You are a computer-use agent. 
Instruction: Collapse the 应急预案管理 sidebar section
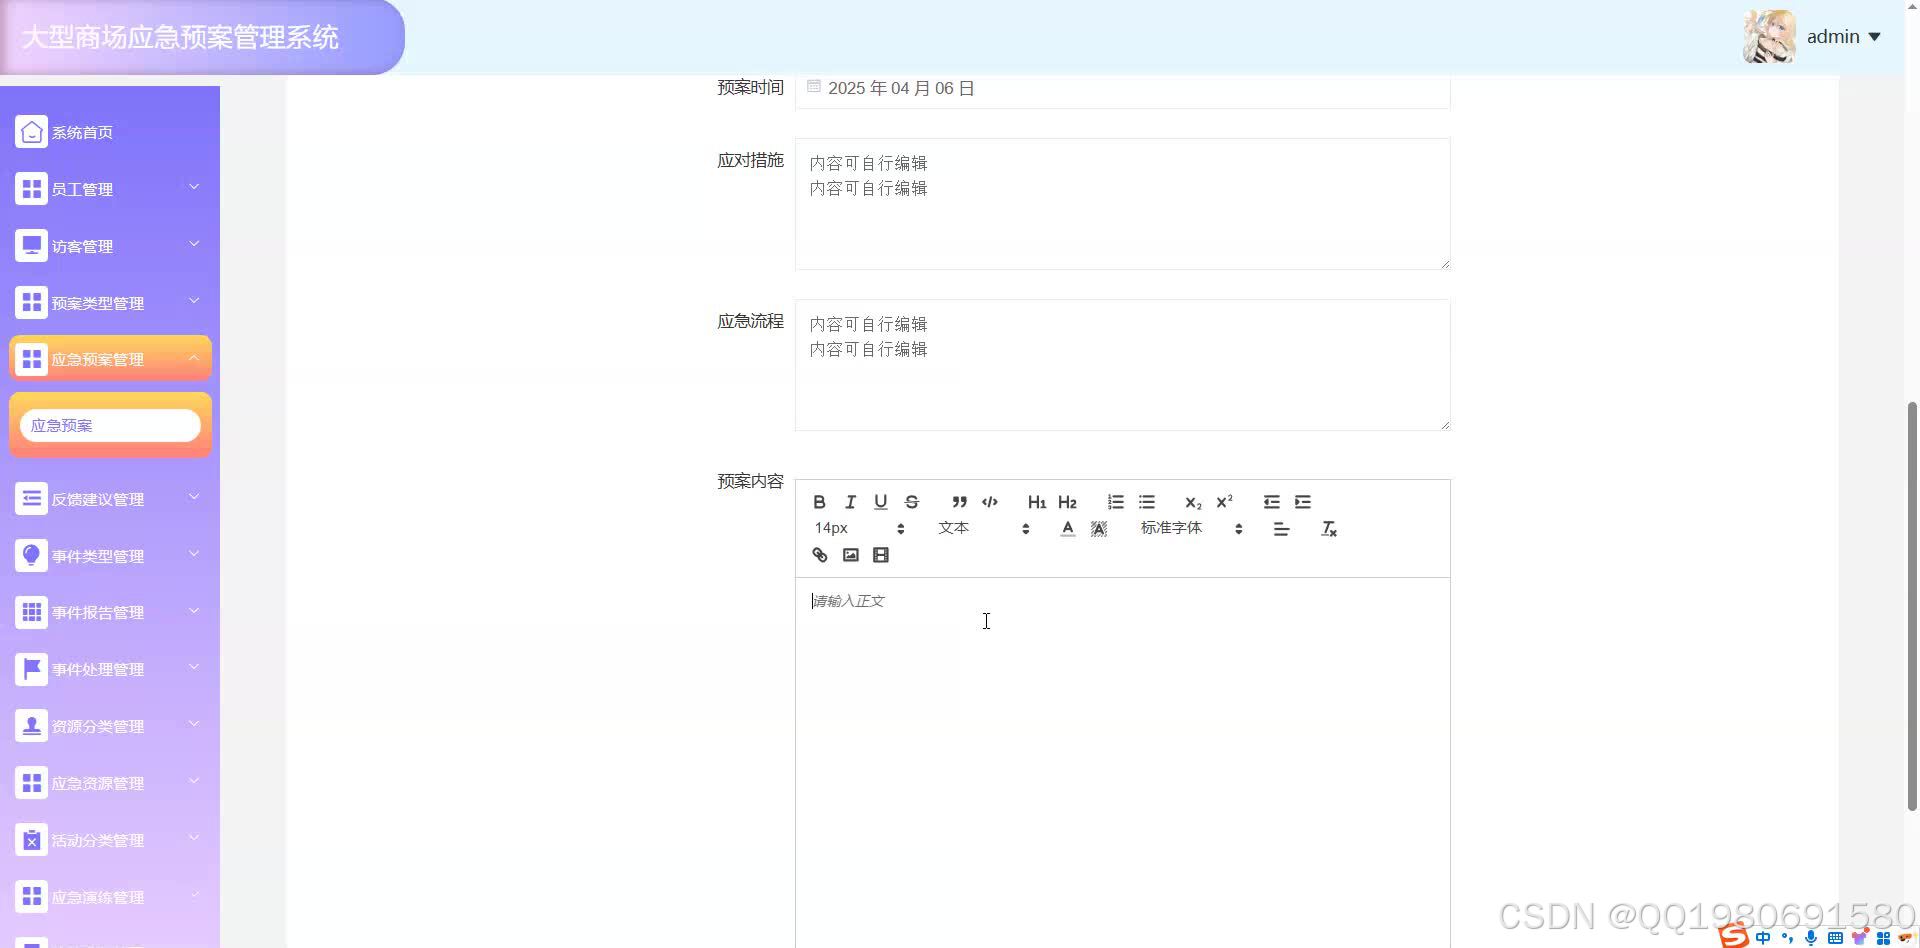click(x=110, y=358)
